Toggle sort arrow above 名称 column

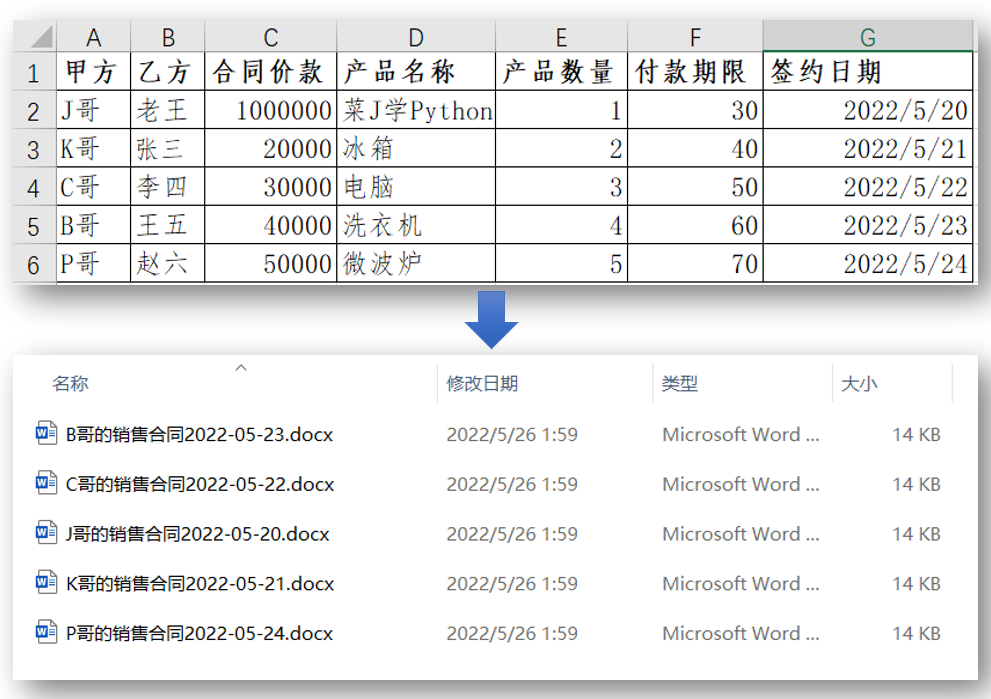[x=241, y=367]
